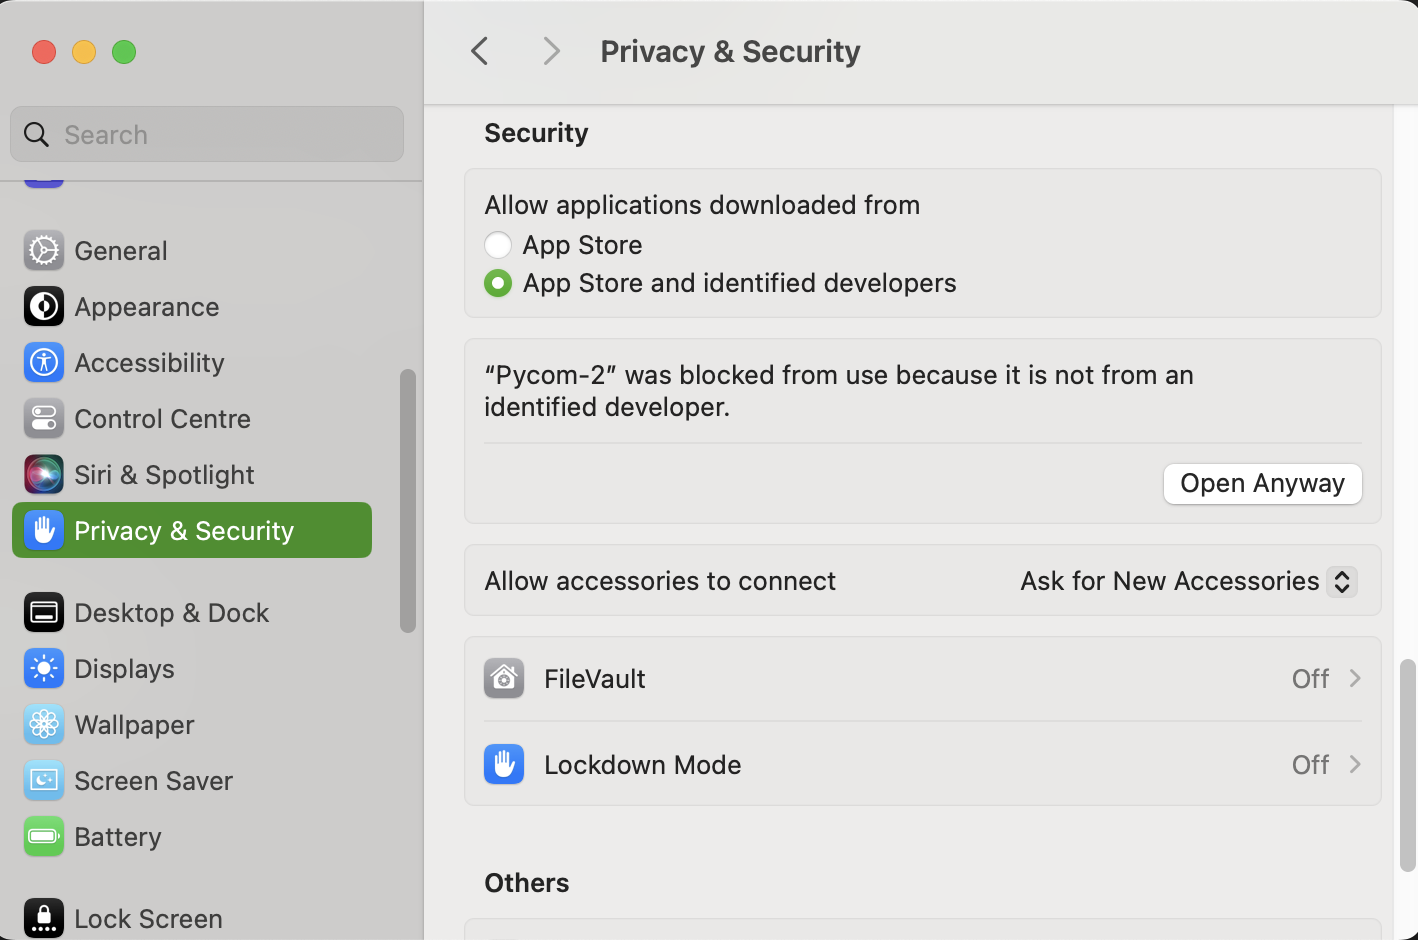Expand Lockdown Mode settings chevron
The width and height of the screenshot is (1418, 940).
click(1355, 765)
